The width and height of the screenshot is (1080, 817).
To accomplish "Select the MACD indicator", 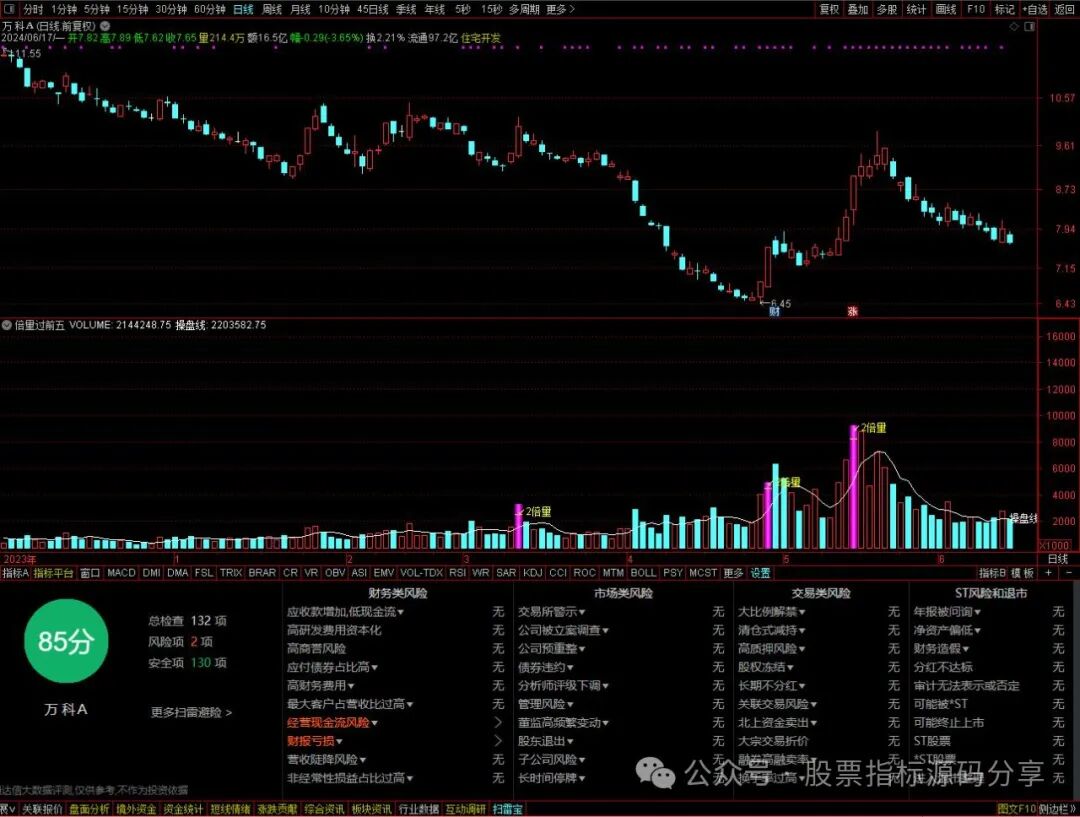I will [121, 572].
